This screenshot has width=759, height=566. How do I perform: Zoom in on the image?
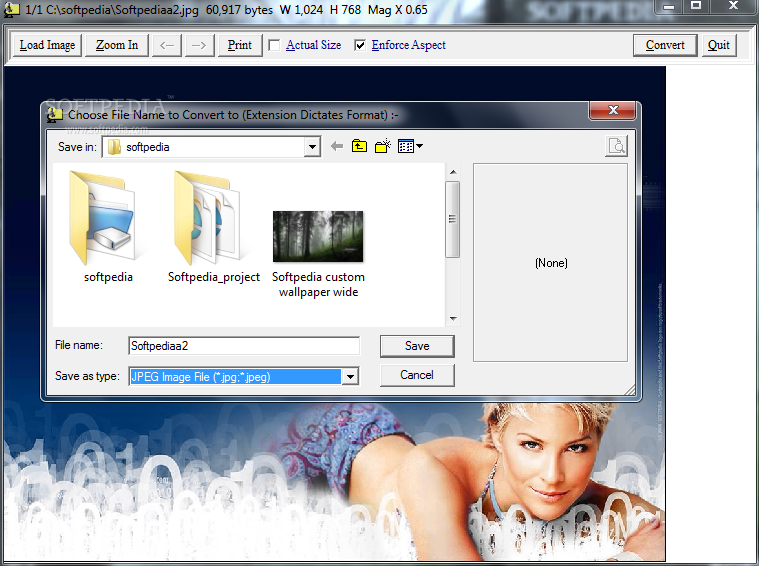(x=117, y=45)
